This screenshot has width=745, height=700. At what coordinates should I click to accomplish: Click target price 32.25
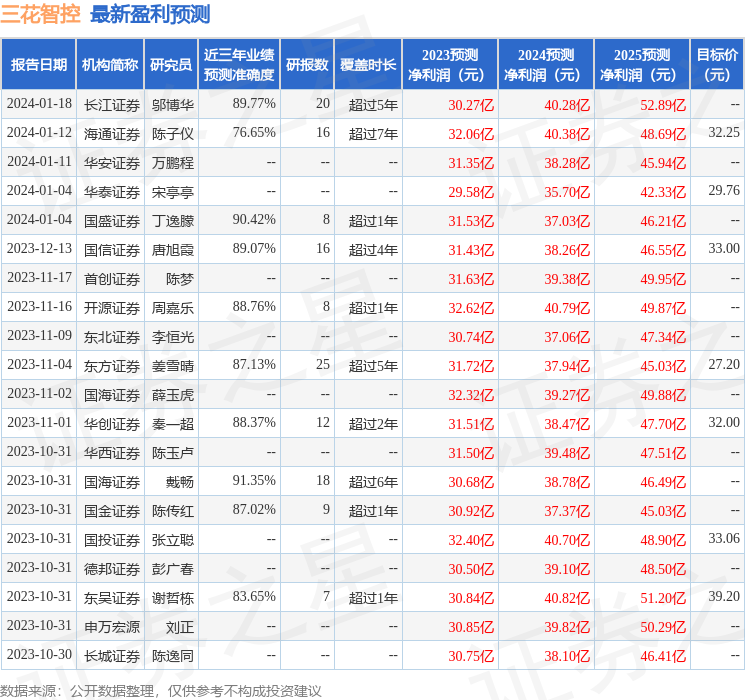724,132
